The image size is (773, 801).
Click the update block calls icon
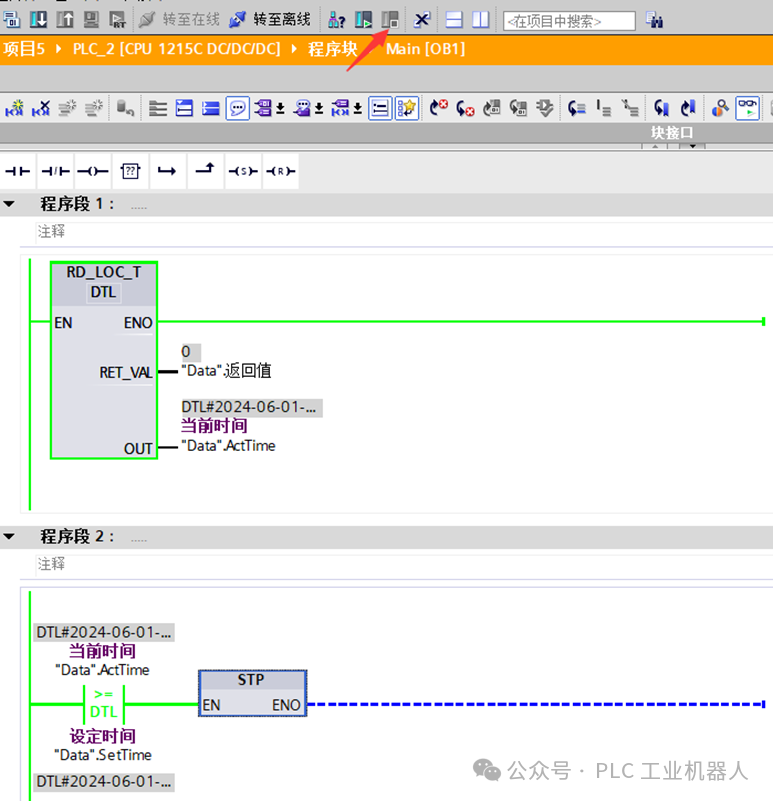[x=491, y=108]
